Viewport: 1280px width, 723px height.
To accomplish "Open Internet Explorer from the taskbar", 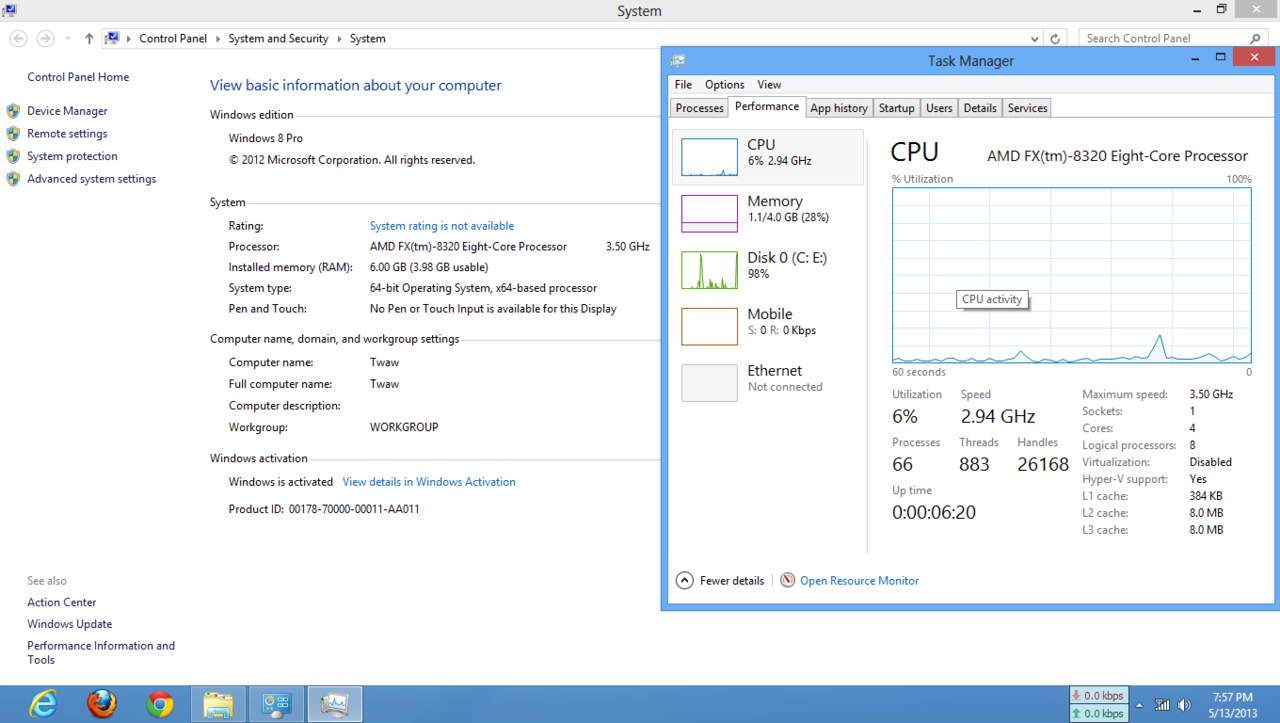I will pyautogui.click(x=43, y=704).
